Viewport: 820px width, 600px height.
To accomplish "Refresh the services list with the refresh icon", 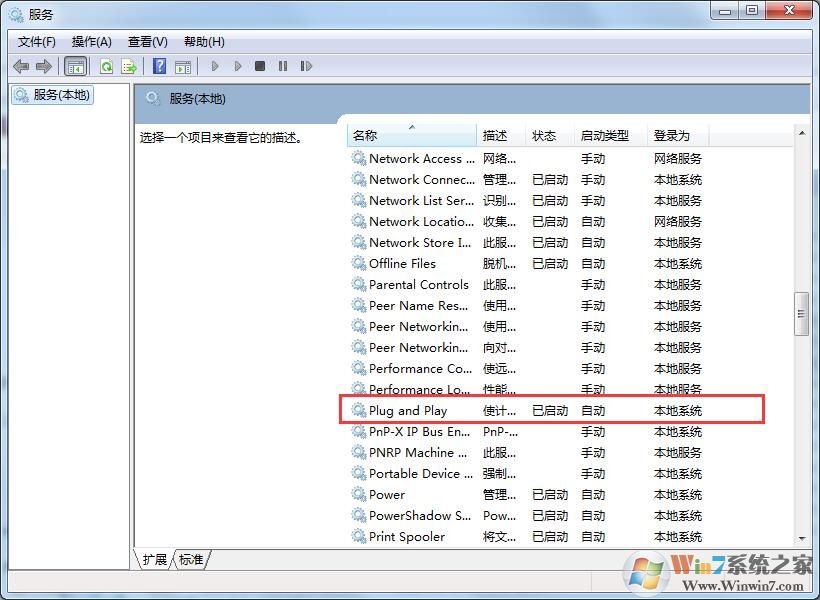I will point(105,66).
